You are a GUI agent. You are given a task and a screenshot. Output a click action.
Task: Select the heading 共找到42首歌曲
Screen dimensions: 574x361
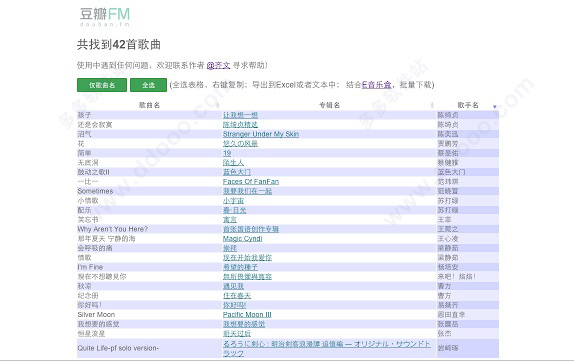pos(119,45)
